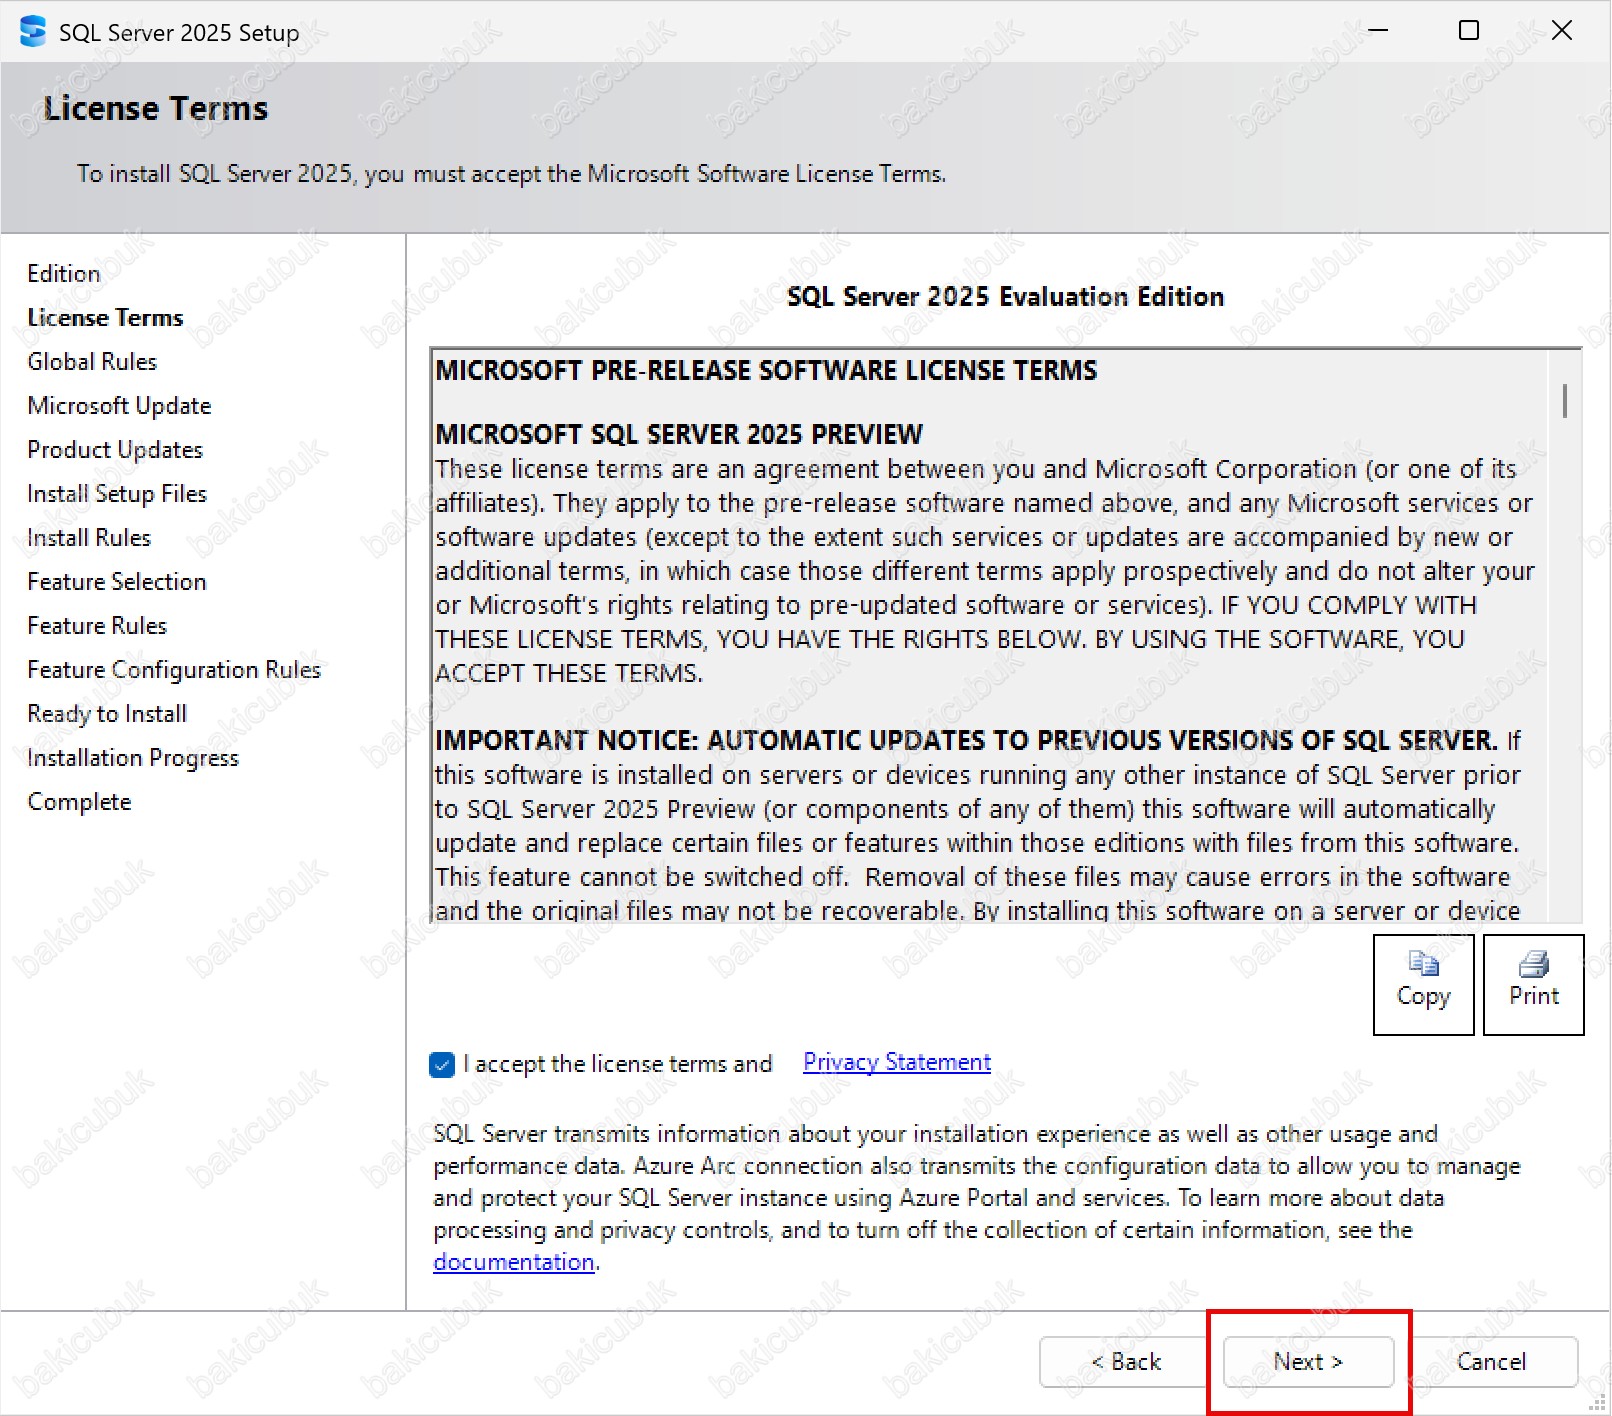Click the SQL Server Setup title bar icon
The width and height of the screenshot is (1612, 1416).
(x=32, y=31)
